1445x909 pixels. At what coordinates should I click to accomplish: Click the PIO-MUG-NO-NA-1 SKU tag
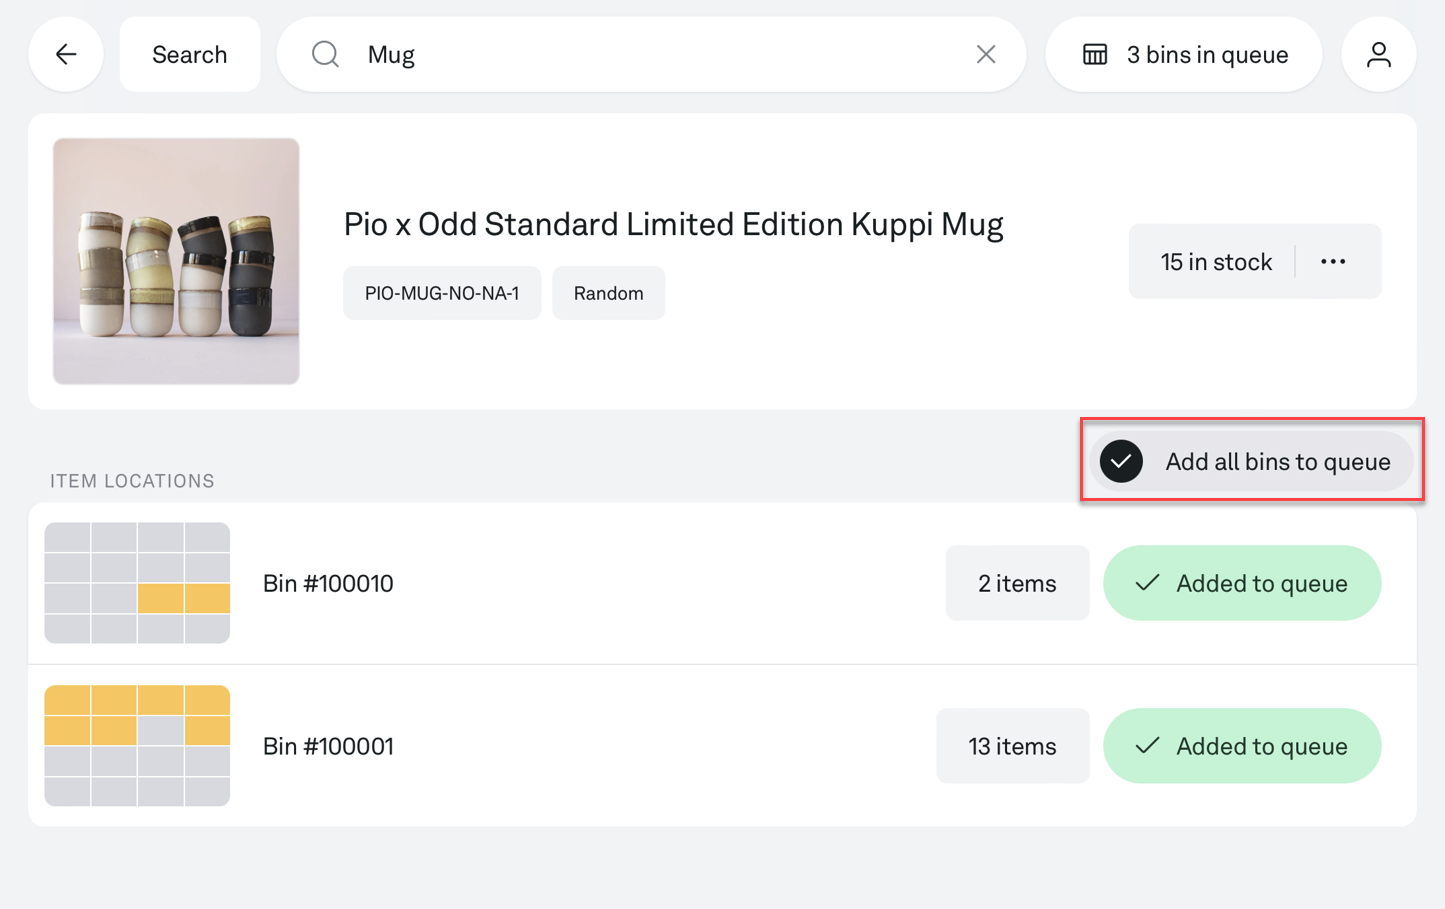point(442,293)
